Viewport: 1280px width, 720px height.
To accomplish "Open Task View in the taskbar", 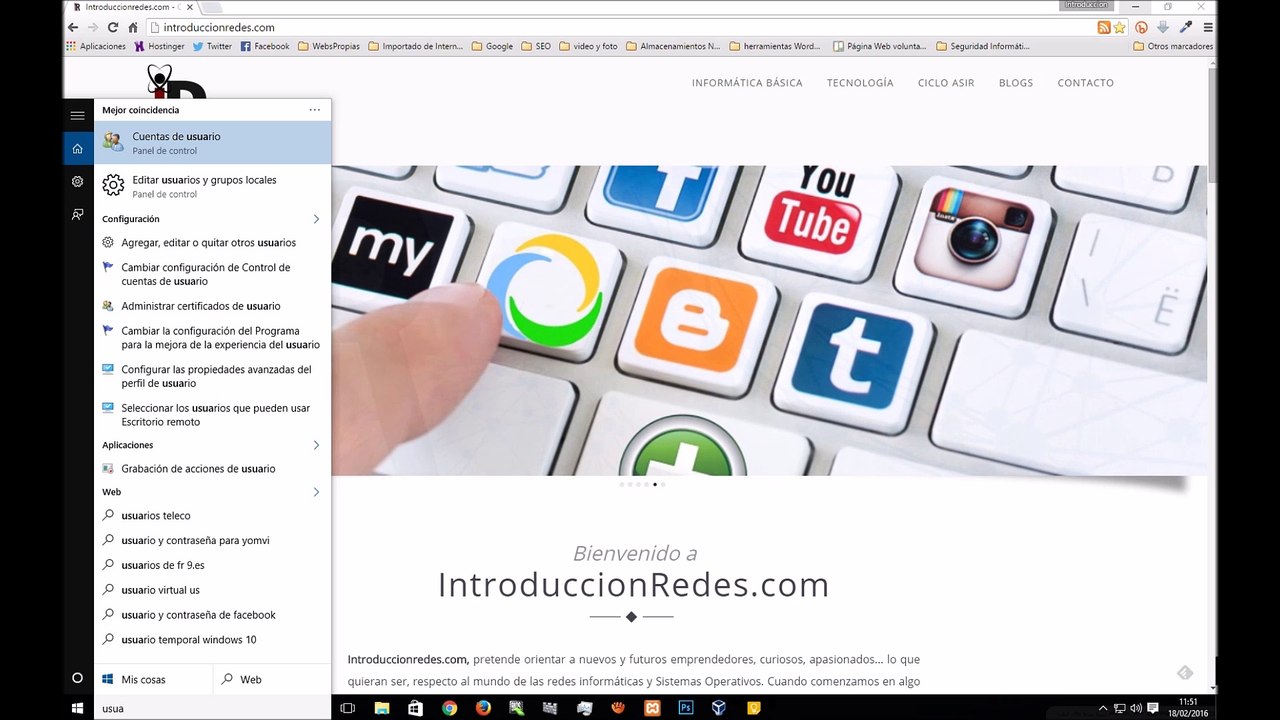I will [x=347, y=708].
